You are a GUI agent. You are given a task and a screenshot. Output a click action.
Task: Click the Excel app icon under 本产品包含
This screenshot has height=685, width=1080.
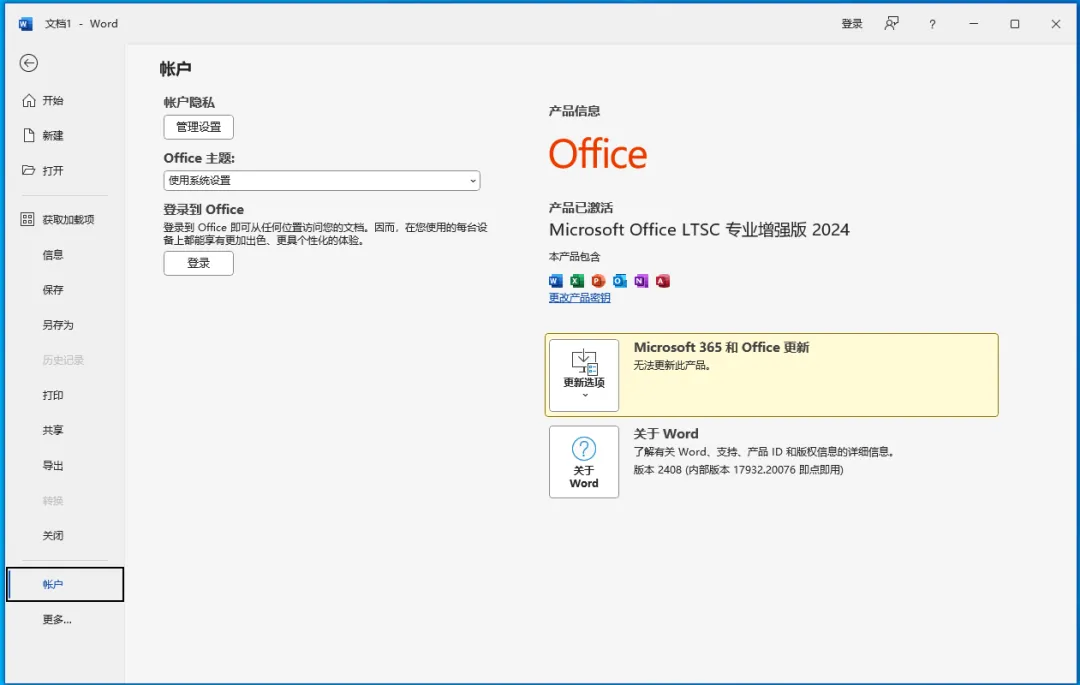pyautogui.click(x=577, y=281)
